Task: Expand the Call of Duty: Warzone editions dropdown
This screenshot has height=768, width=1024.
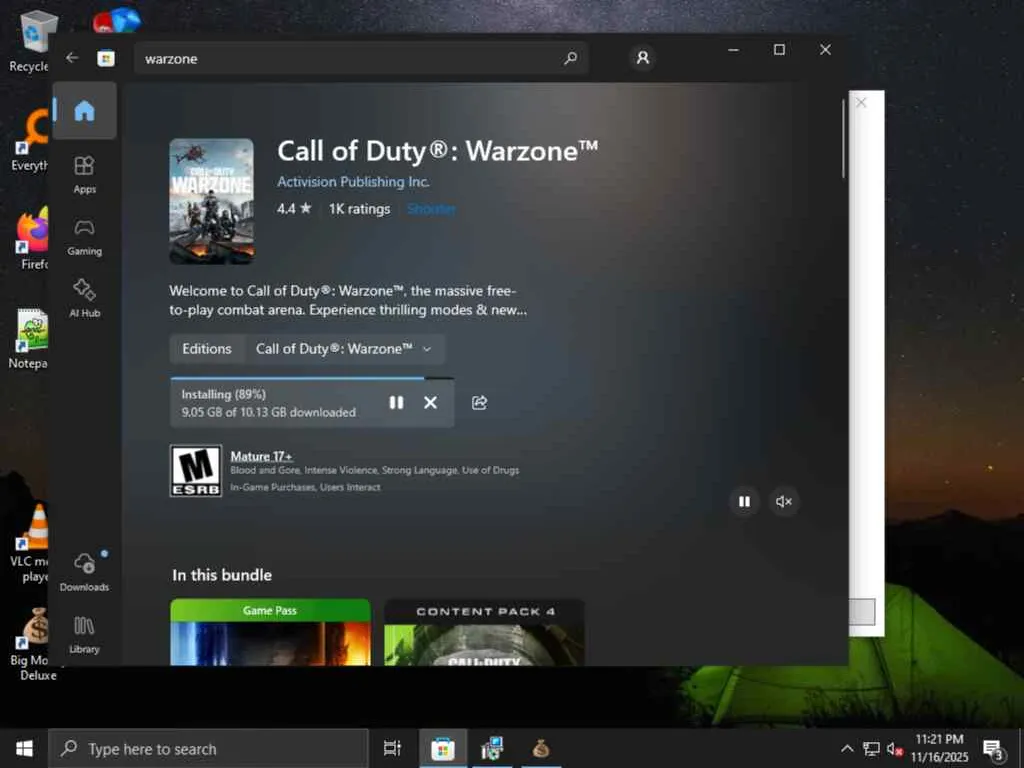Action: [x=344, y=349]
